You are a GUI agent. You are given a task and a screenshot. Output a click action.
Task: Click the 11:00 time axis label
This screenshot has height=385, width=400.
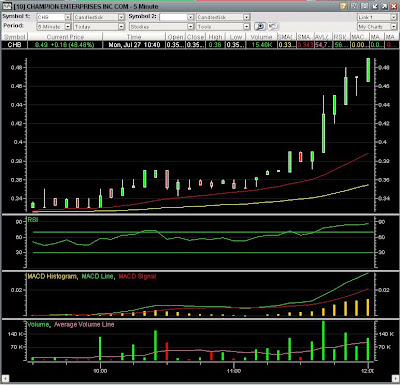coord(234,371)
